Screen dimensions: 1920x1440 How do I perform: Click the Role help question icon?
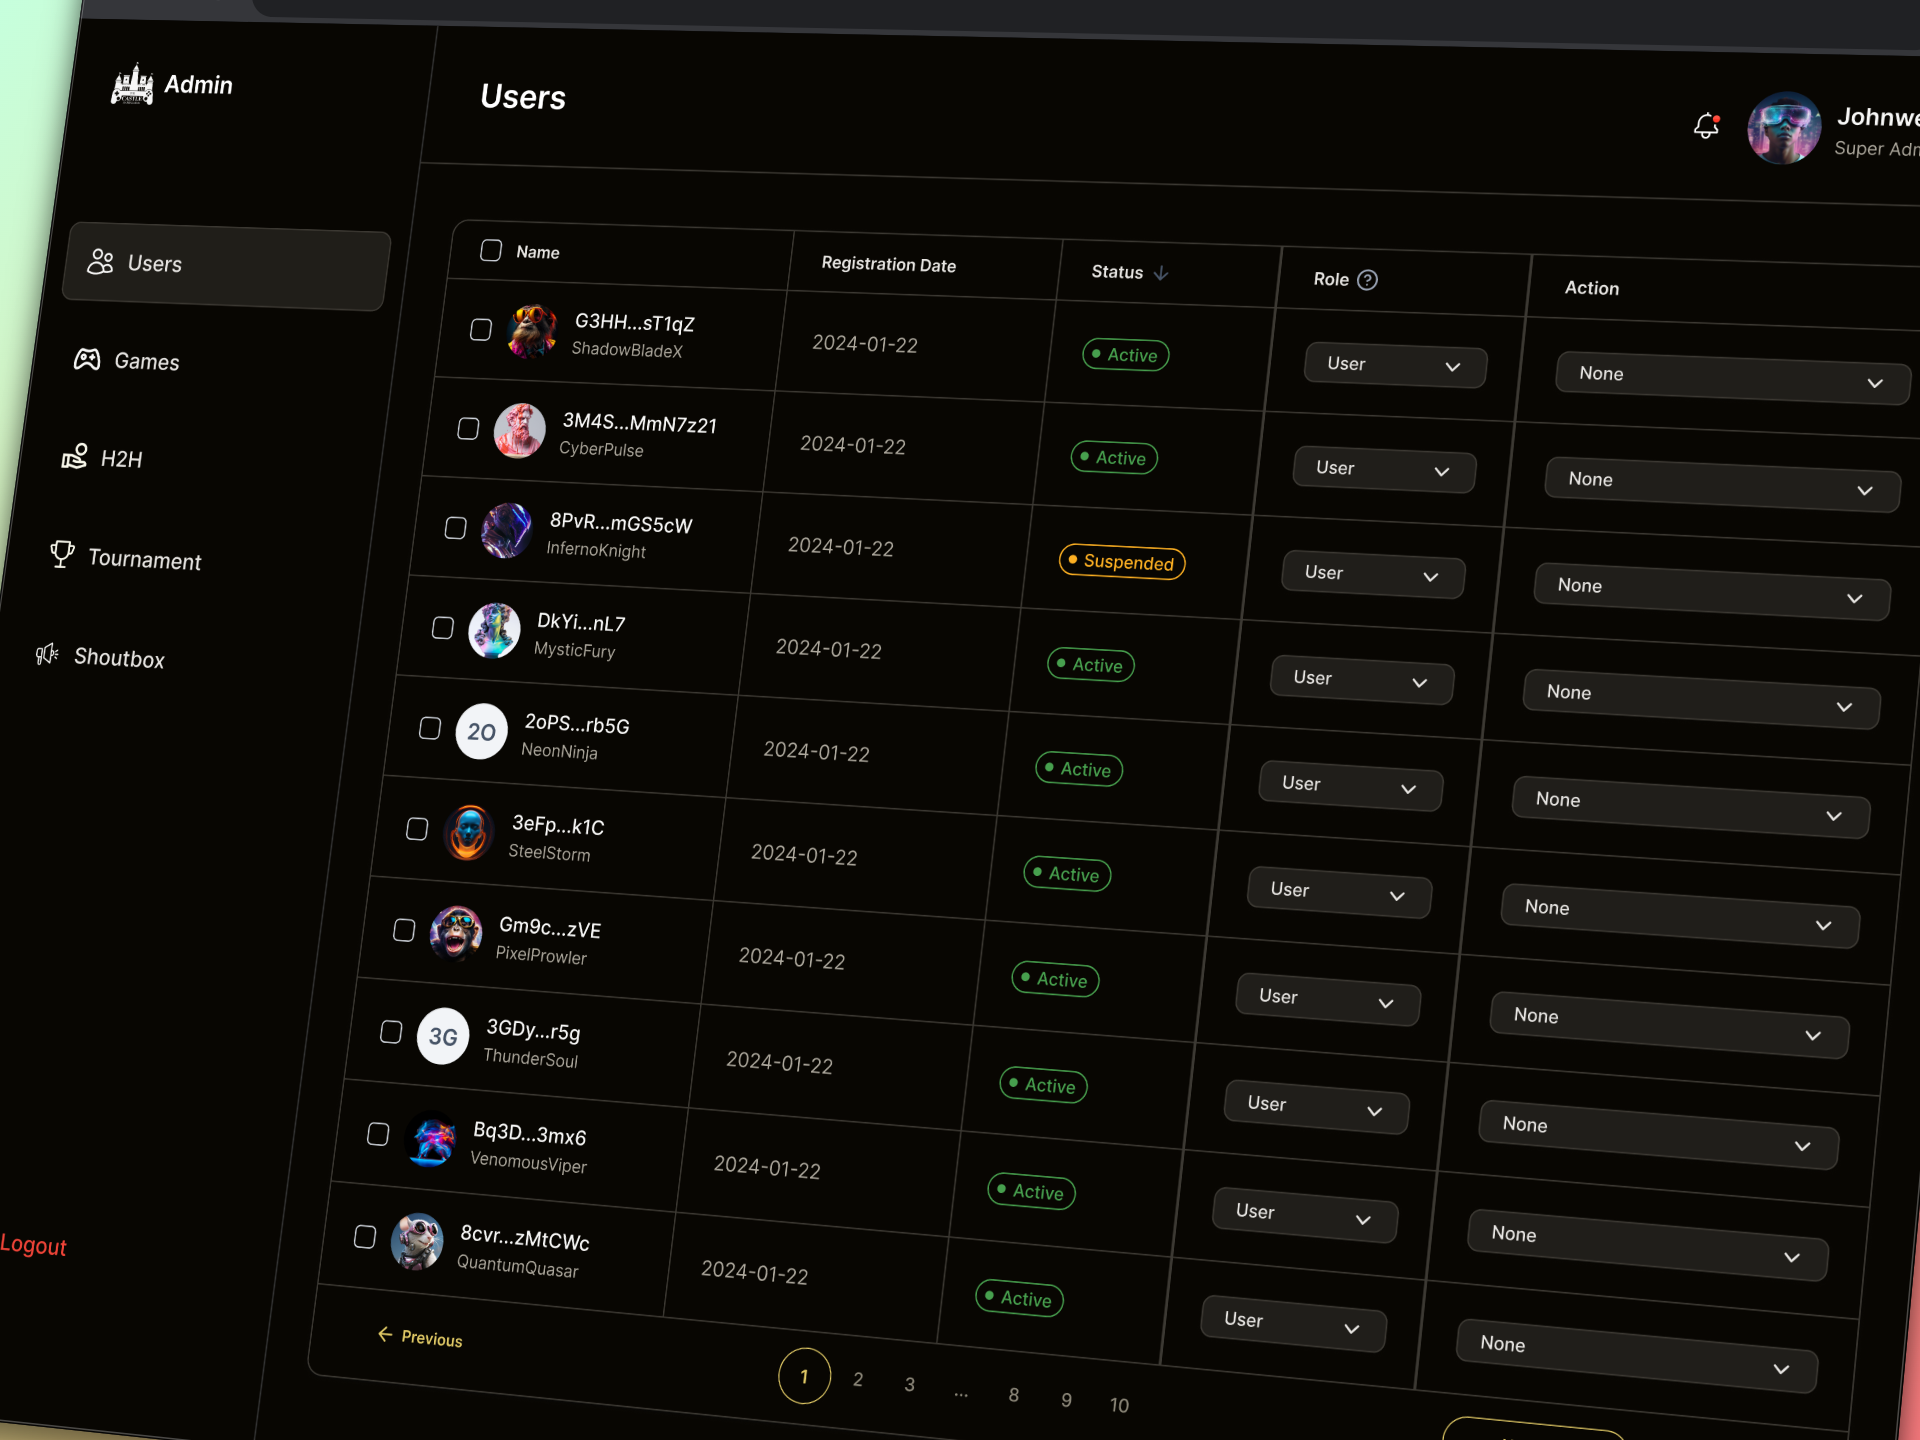1367,280
